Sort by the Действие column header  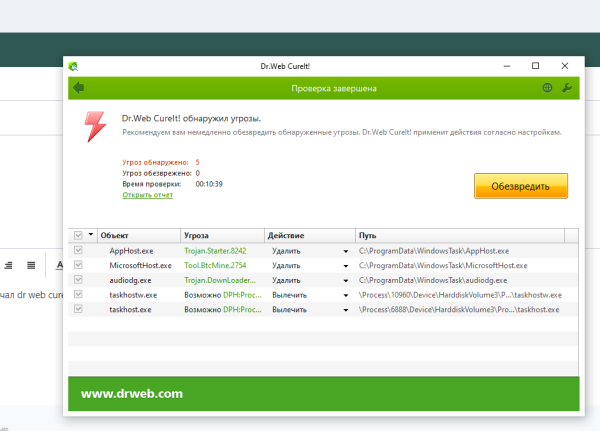[310, 235]
